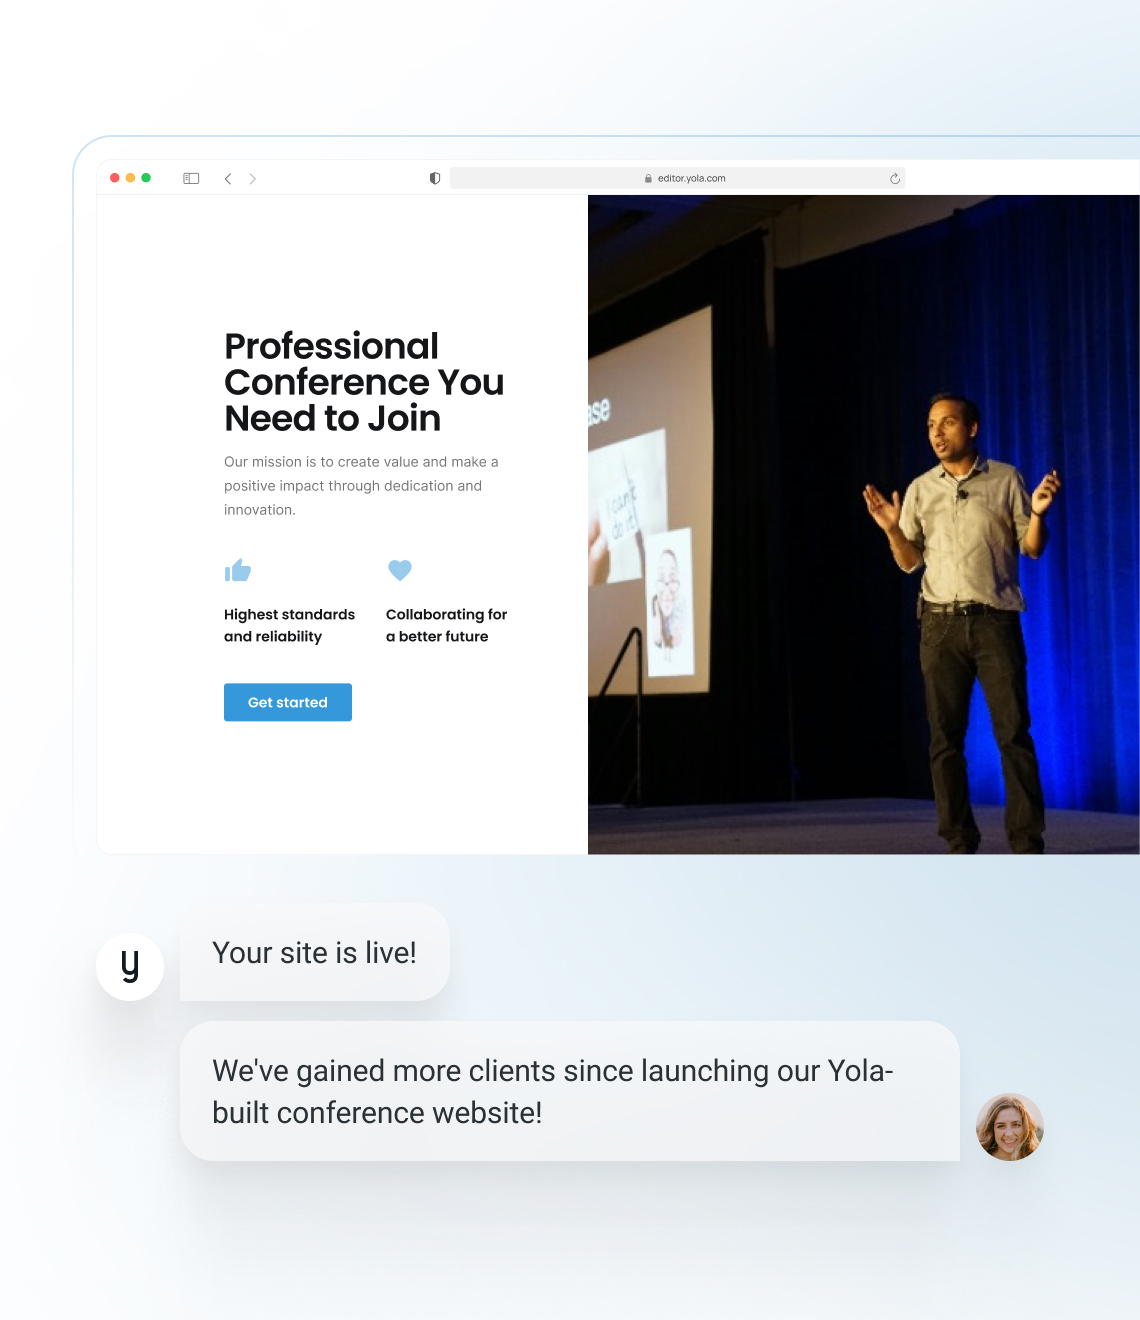Image resolution: width=1140 pixels, height=1320 pixels.
Task: Click the conference speaker photo
Action: [x=863, y=524]
